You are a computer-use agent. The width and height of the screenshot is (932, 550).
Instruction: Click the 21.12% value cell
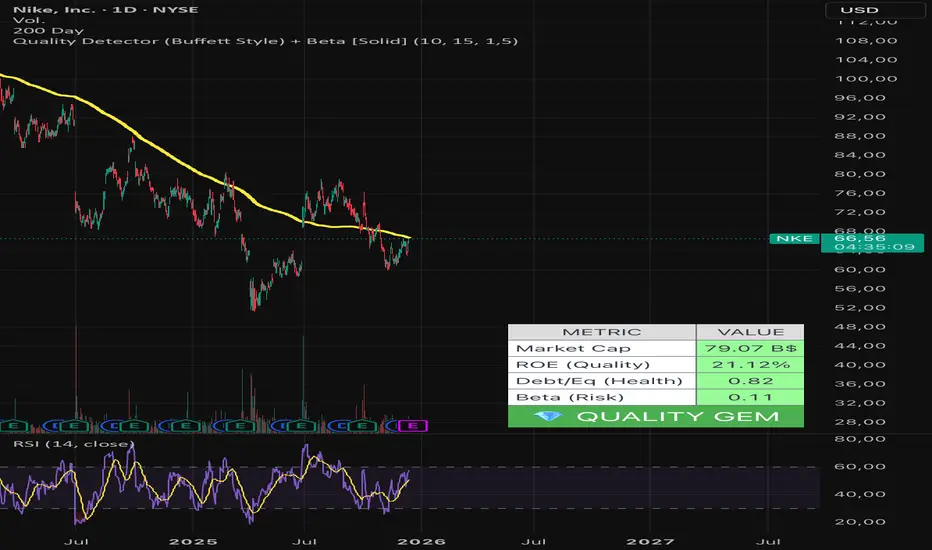pyautogui.click(x=750, y=364)
